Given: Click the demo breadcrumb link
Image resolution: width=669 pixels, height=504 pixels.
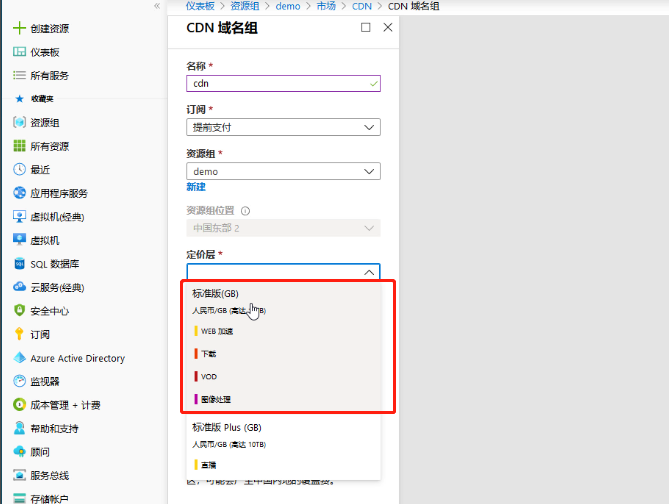Looking at the screenshot, I should coord(288,6).
